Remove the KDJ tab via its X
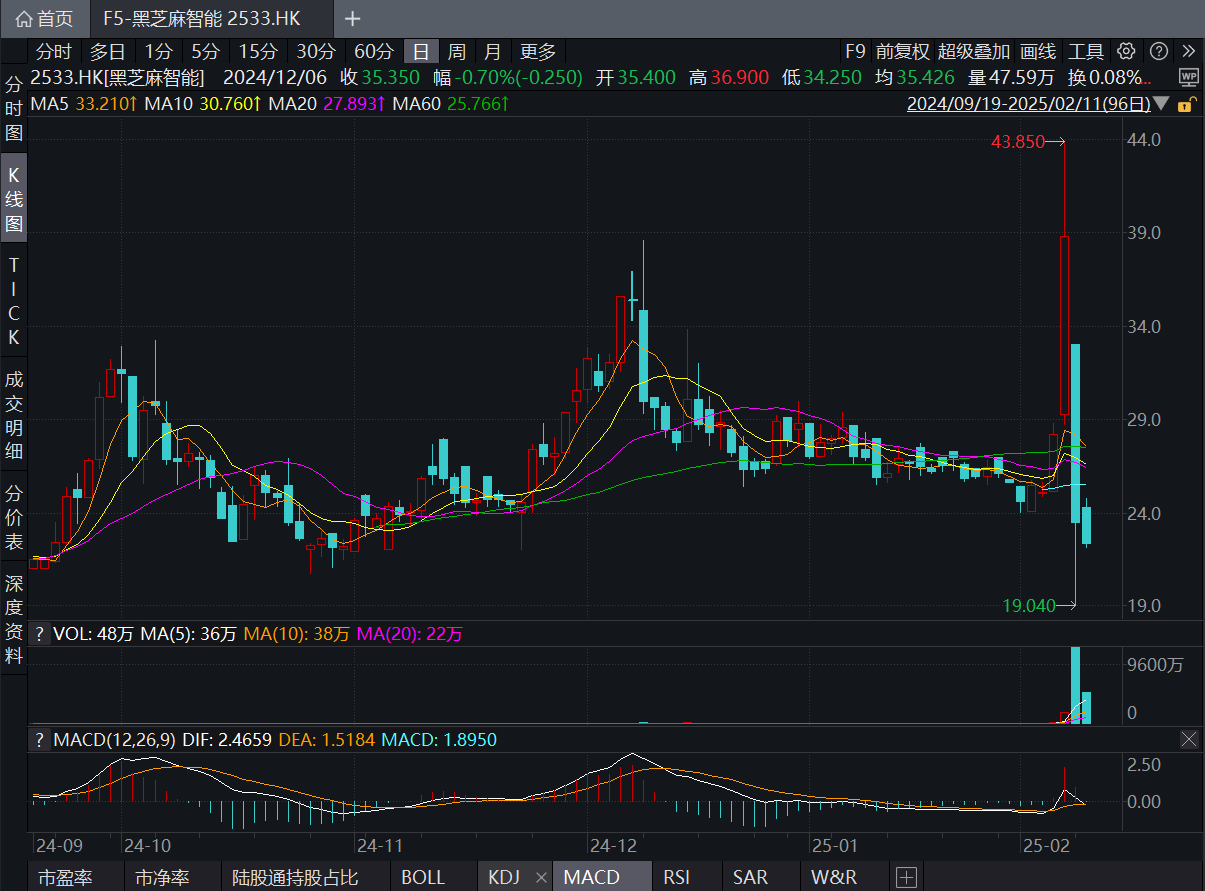Viewport: 1205px width, 891px height. 541,877
